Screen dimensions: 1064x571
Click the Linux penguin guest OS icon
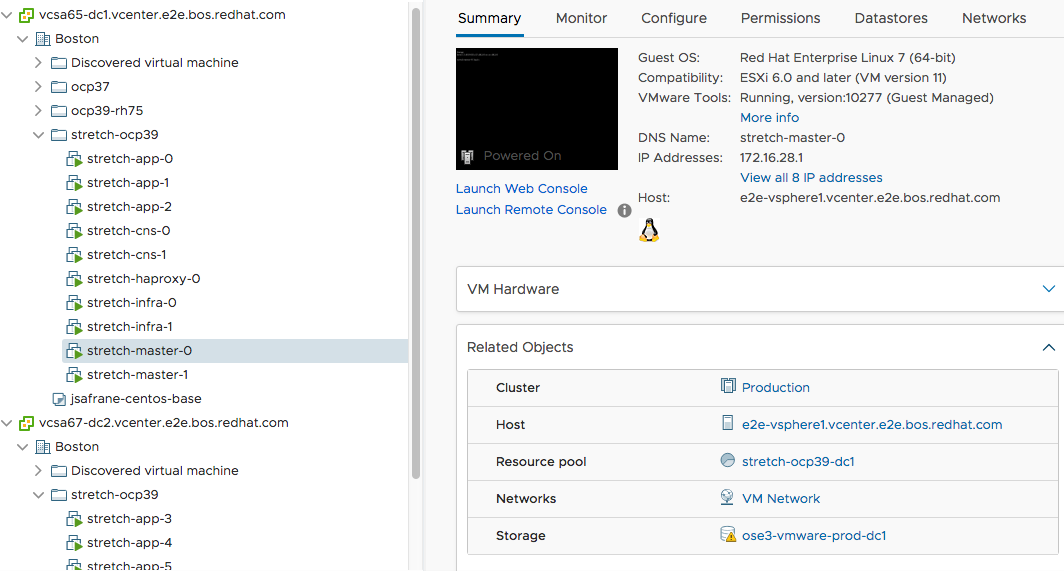click(x=649, y=230)
